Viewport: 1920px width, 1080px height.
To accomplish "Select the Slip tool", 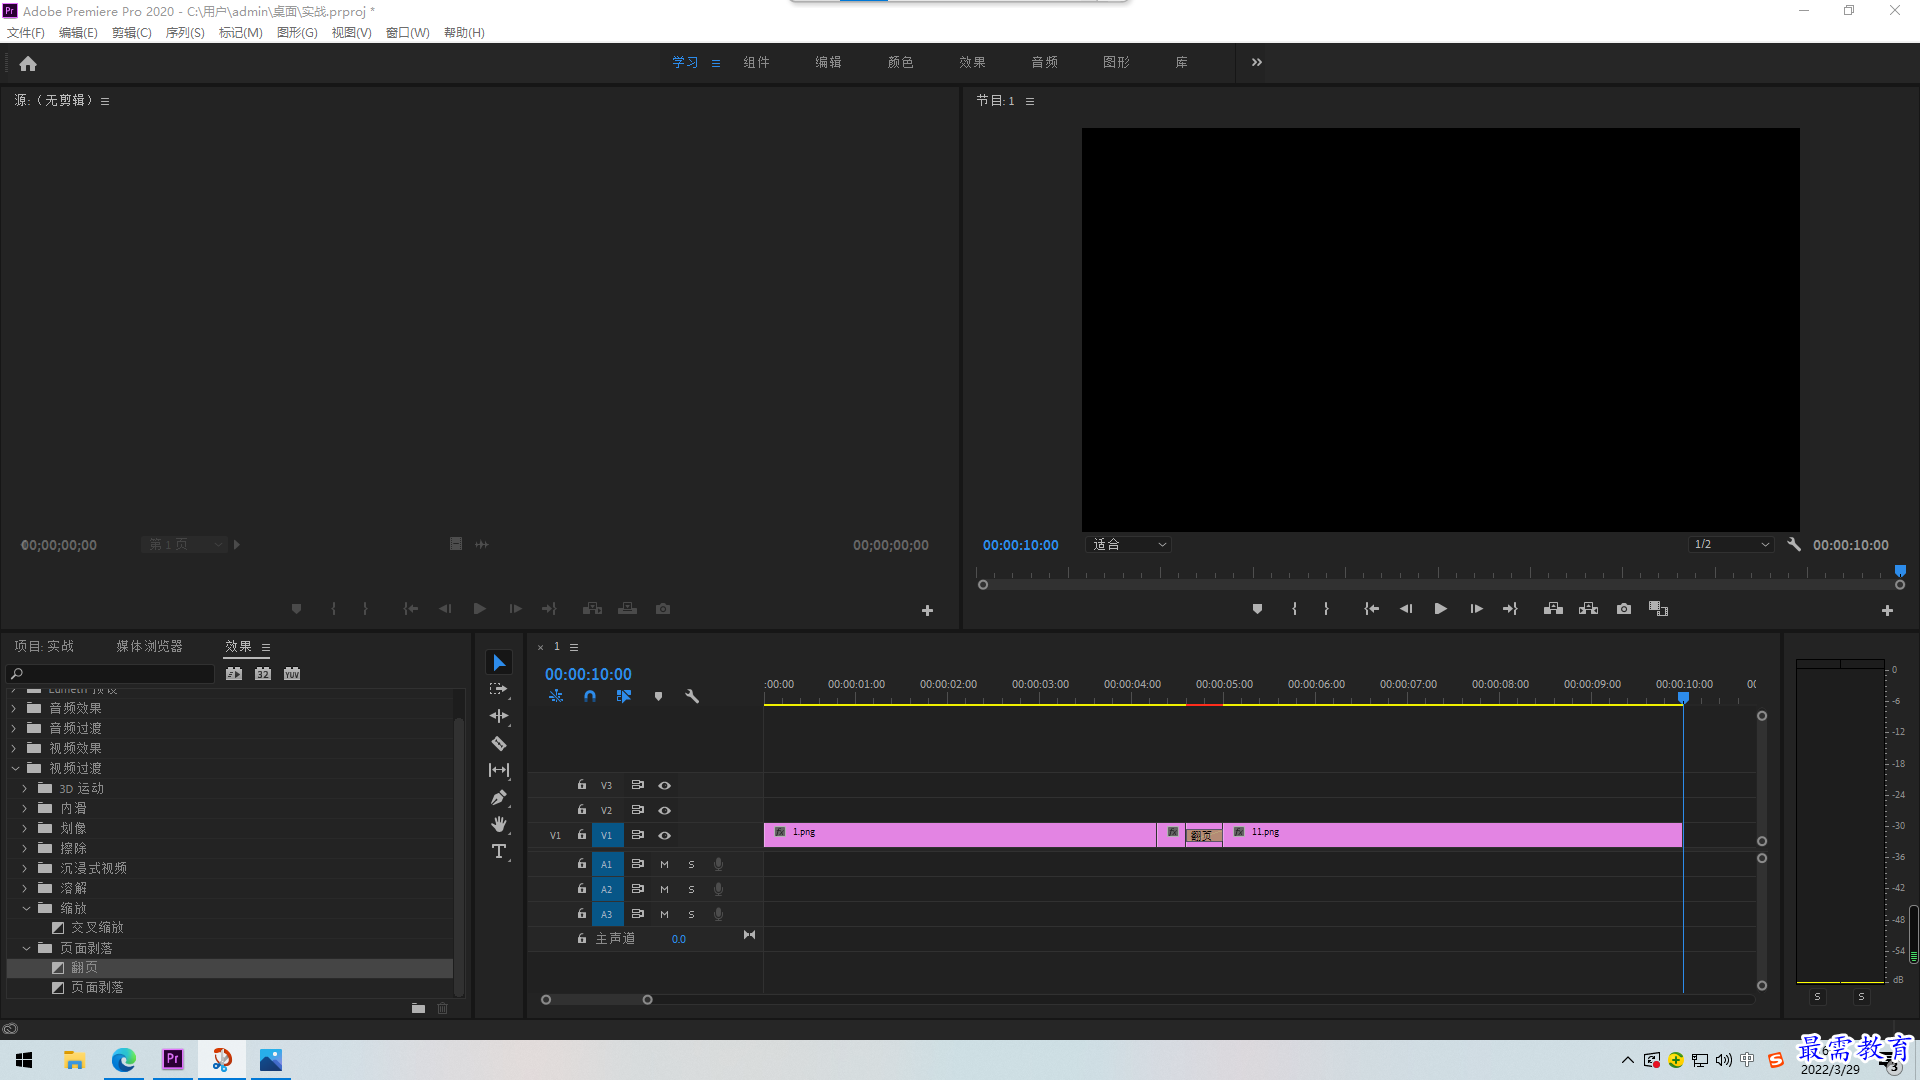I will click(x=499, y=770).
